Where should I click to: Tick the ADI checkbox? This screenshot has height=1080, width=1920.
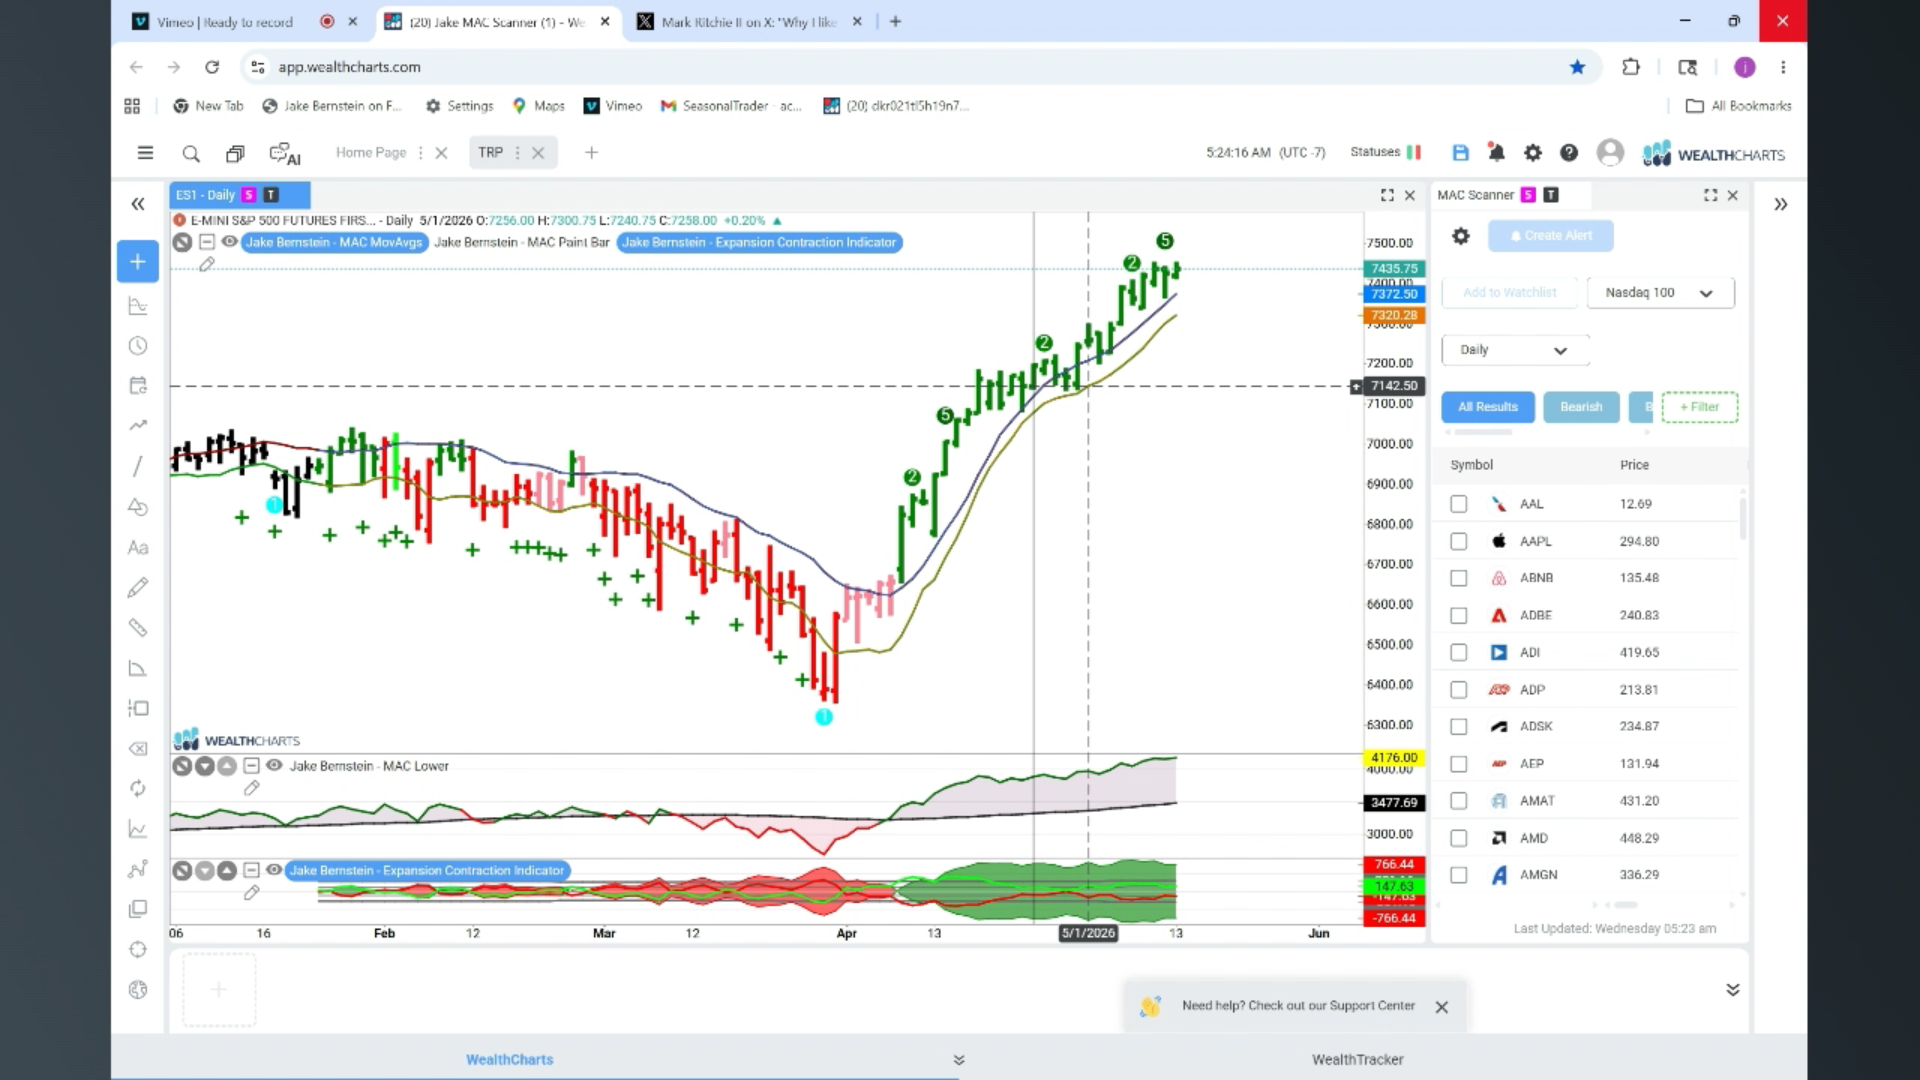[1459, 653]
